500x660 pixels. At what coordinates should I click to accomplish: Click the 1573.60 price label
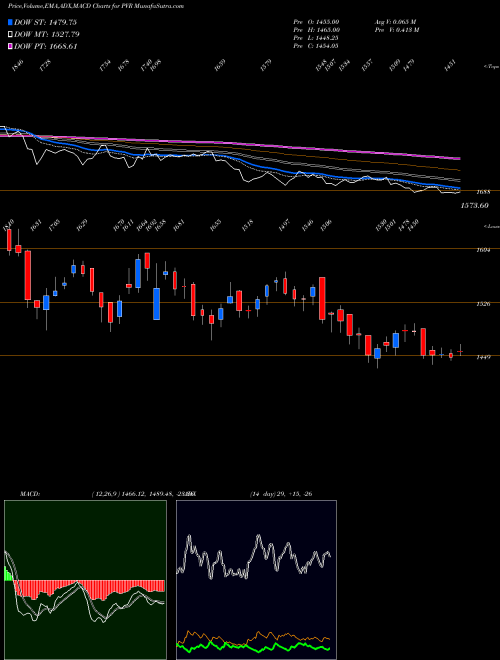point(474,205)
